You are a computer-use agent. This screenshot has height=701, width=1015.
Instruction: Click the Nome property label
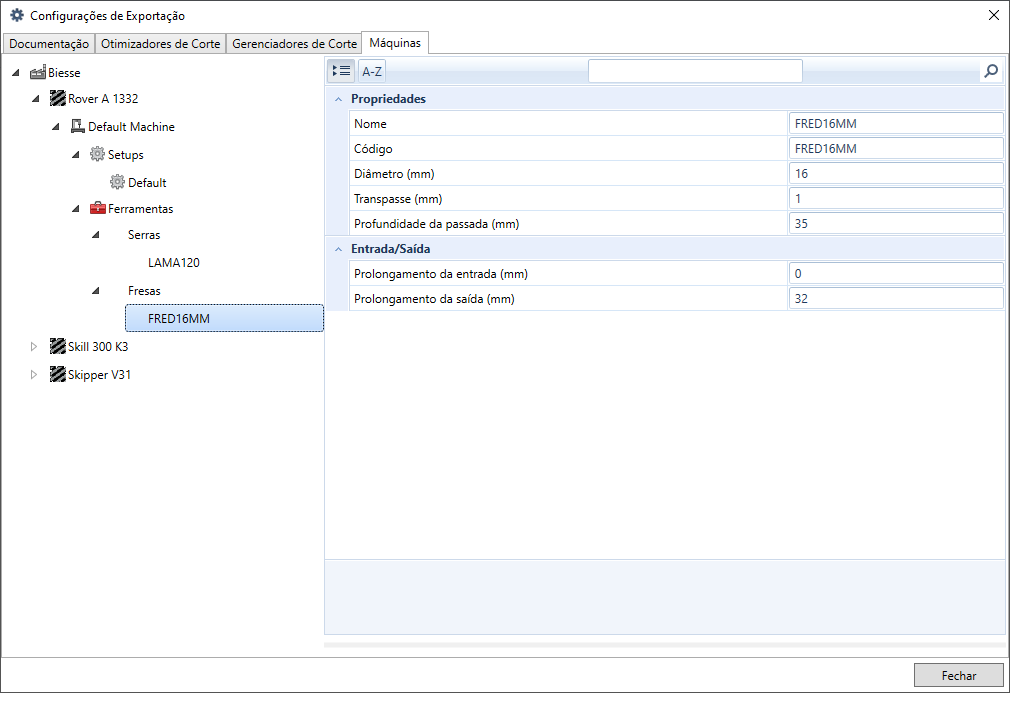coord(370,124)
